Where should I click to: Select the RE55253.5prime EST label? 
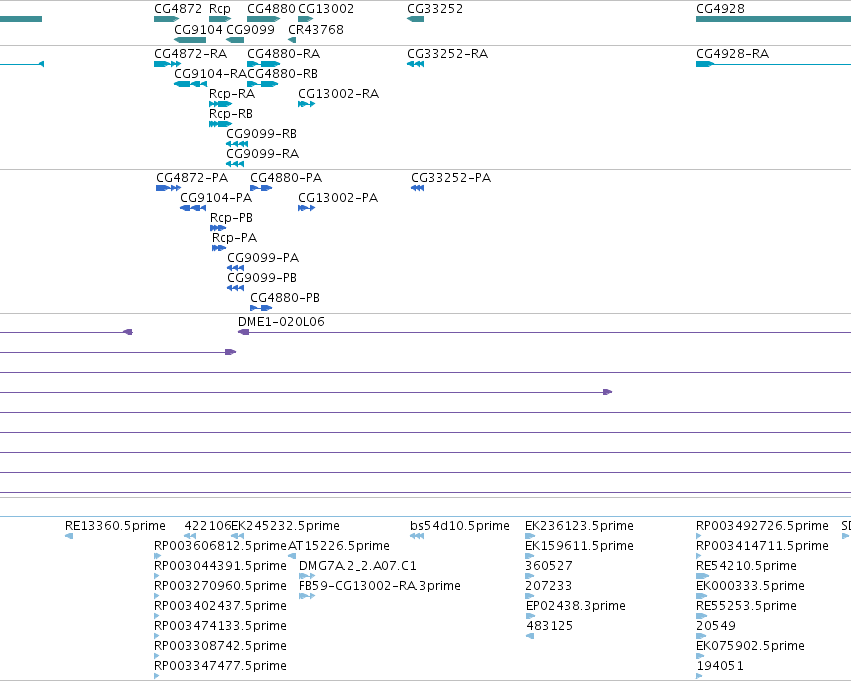pos(746,607)
